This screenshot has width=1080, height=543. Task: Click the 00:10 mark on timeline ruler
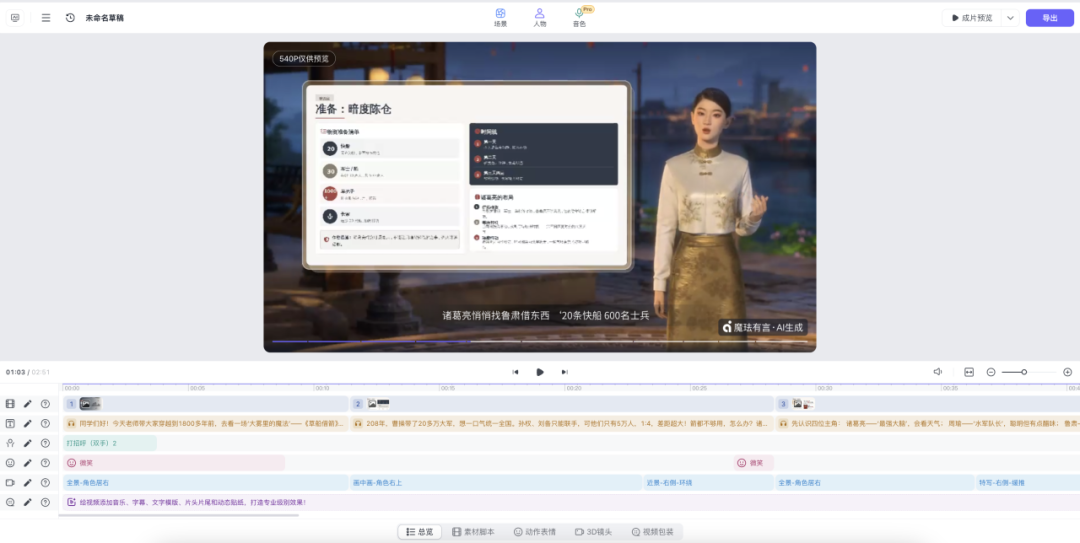(322, 389)
